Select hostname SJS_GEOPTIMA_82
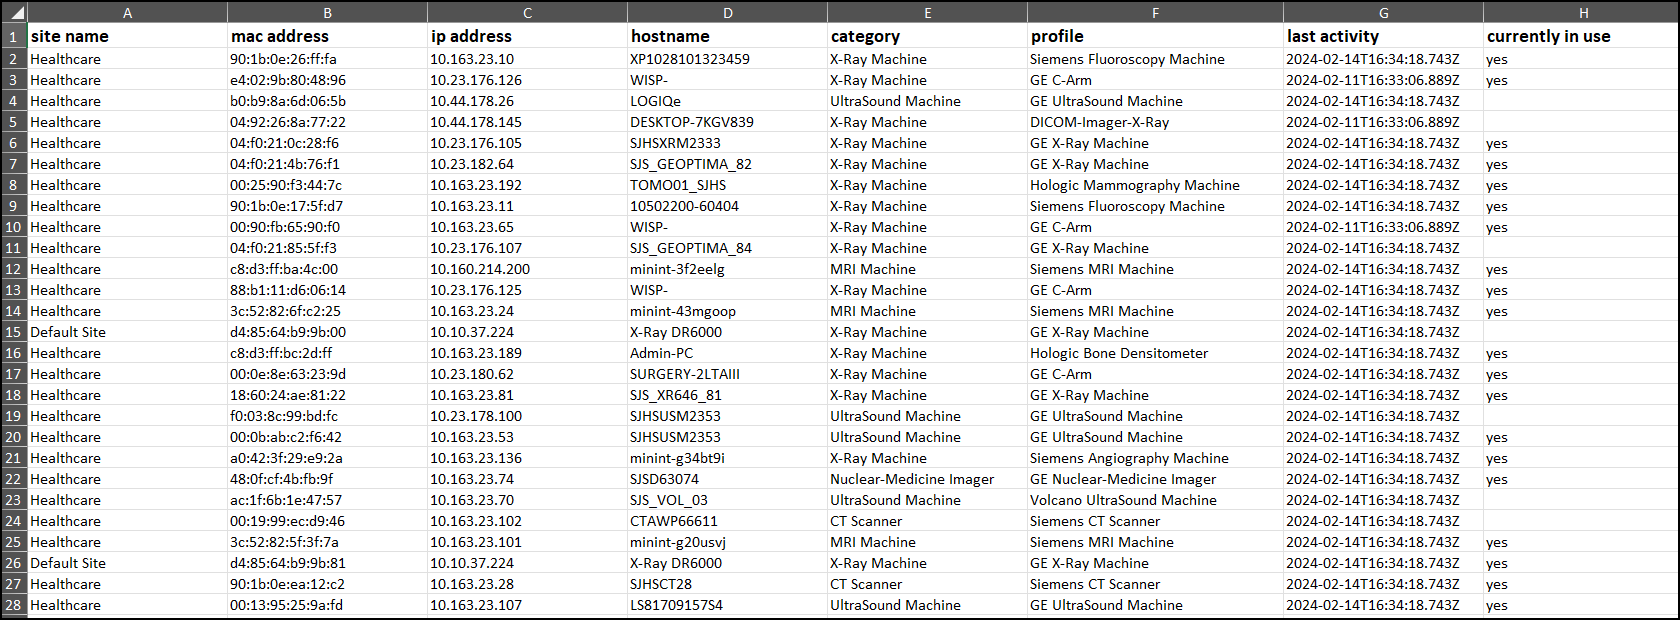 [728, 164]
